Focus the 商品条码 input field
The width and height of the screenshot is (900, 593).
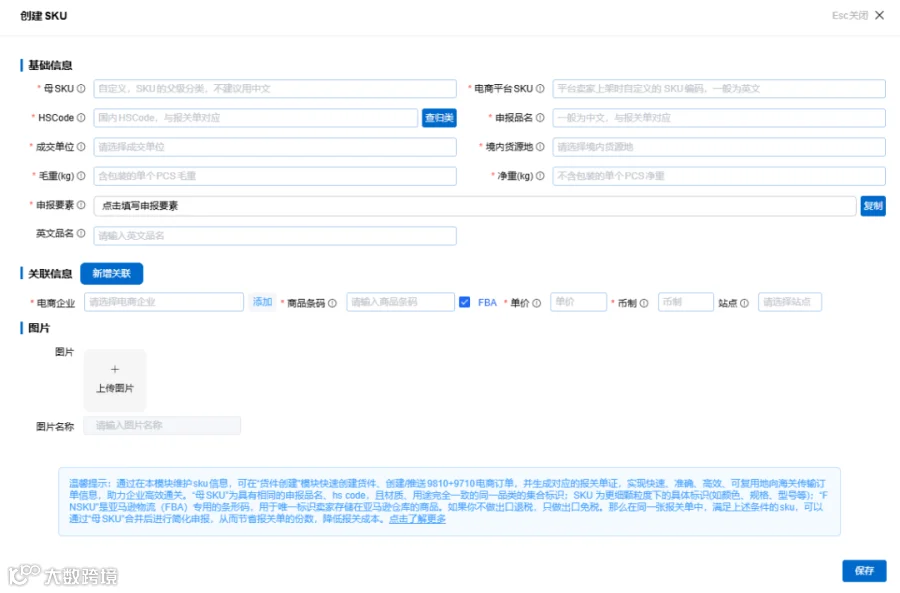coord(401,302)
